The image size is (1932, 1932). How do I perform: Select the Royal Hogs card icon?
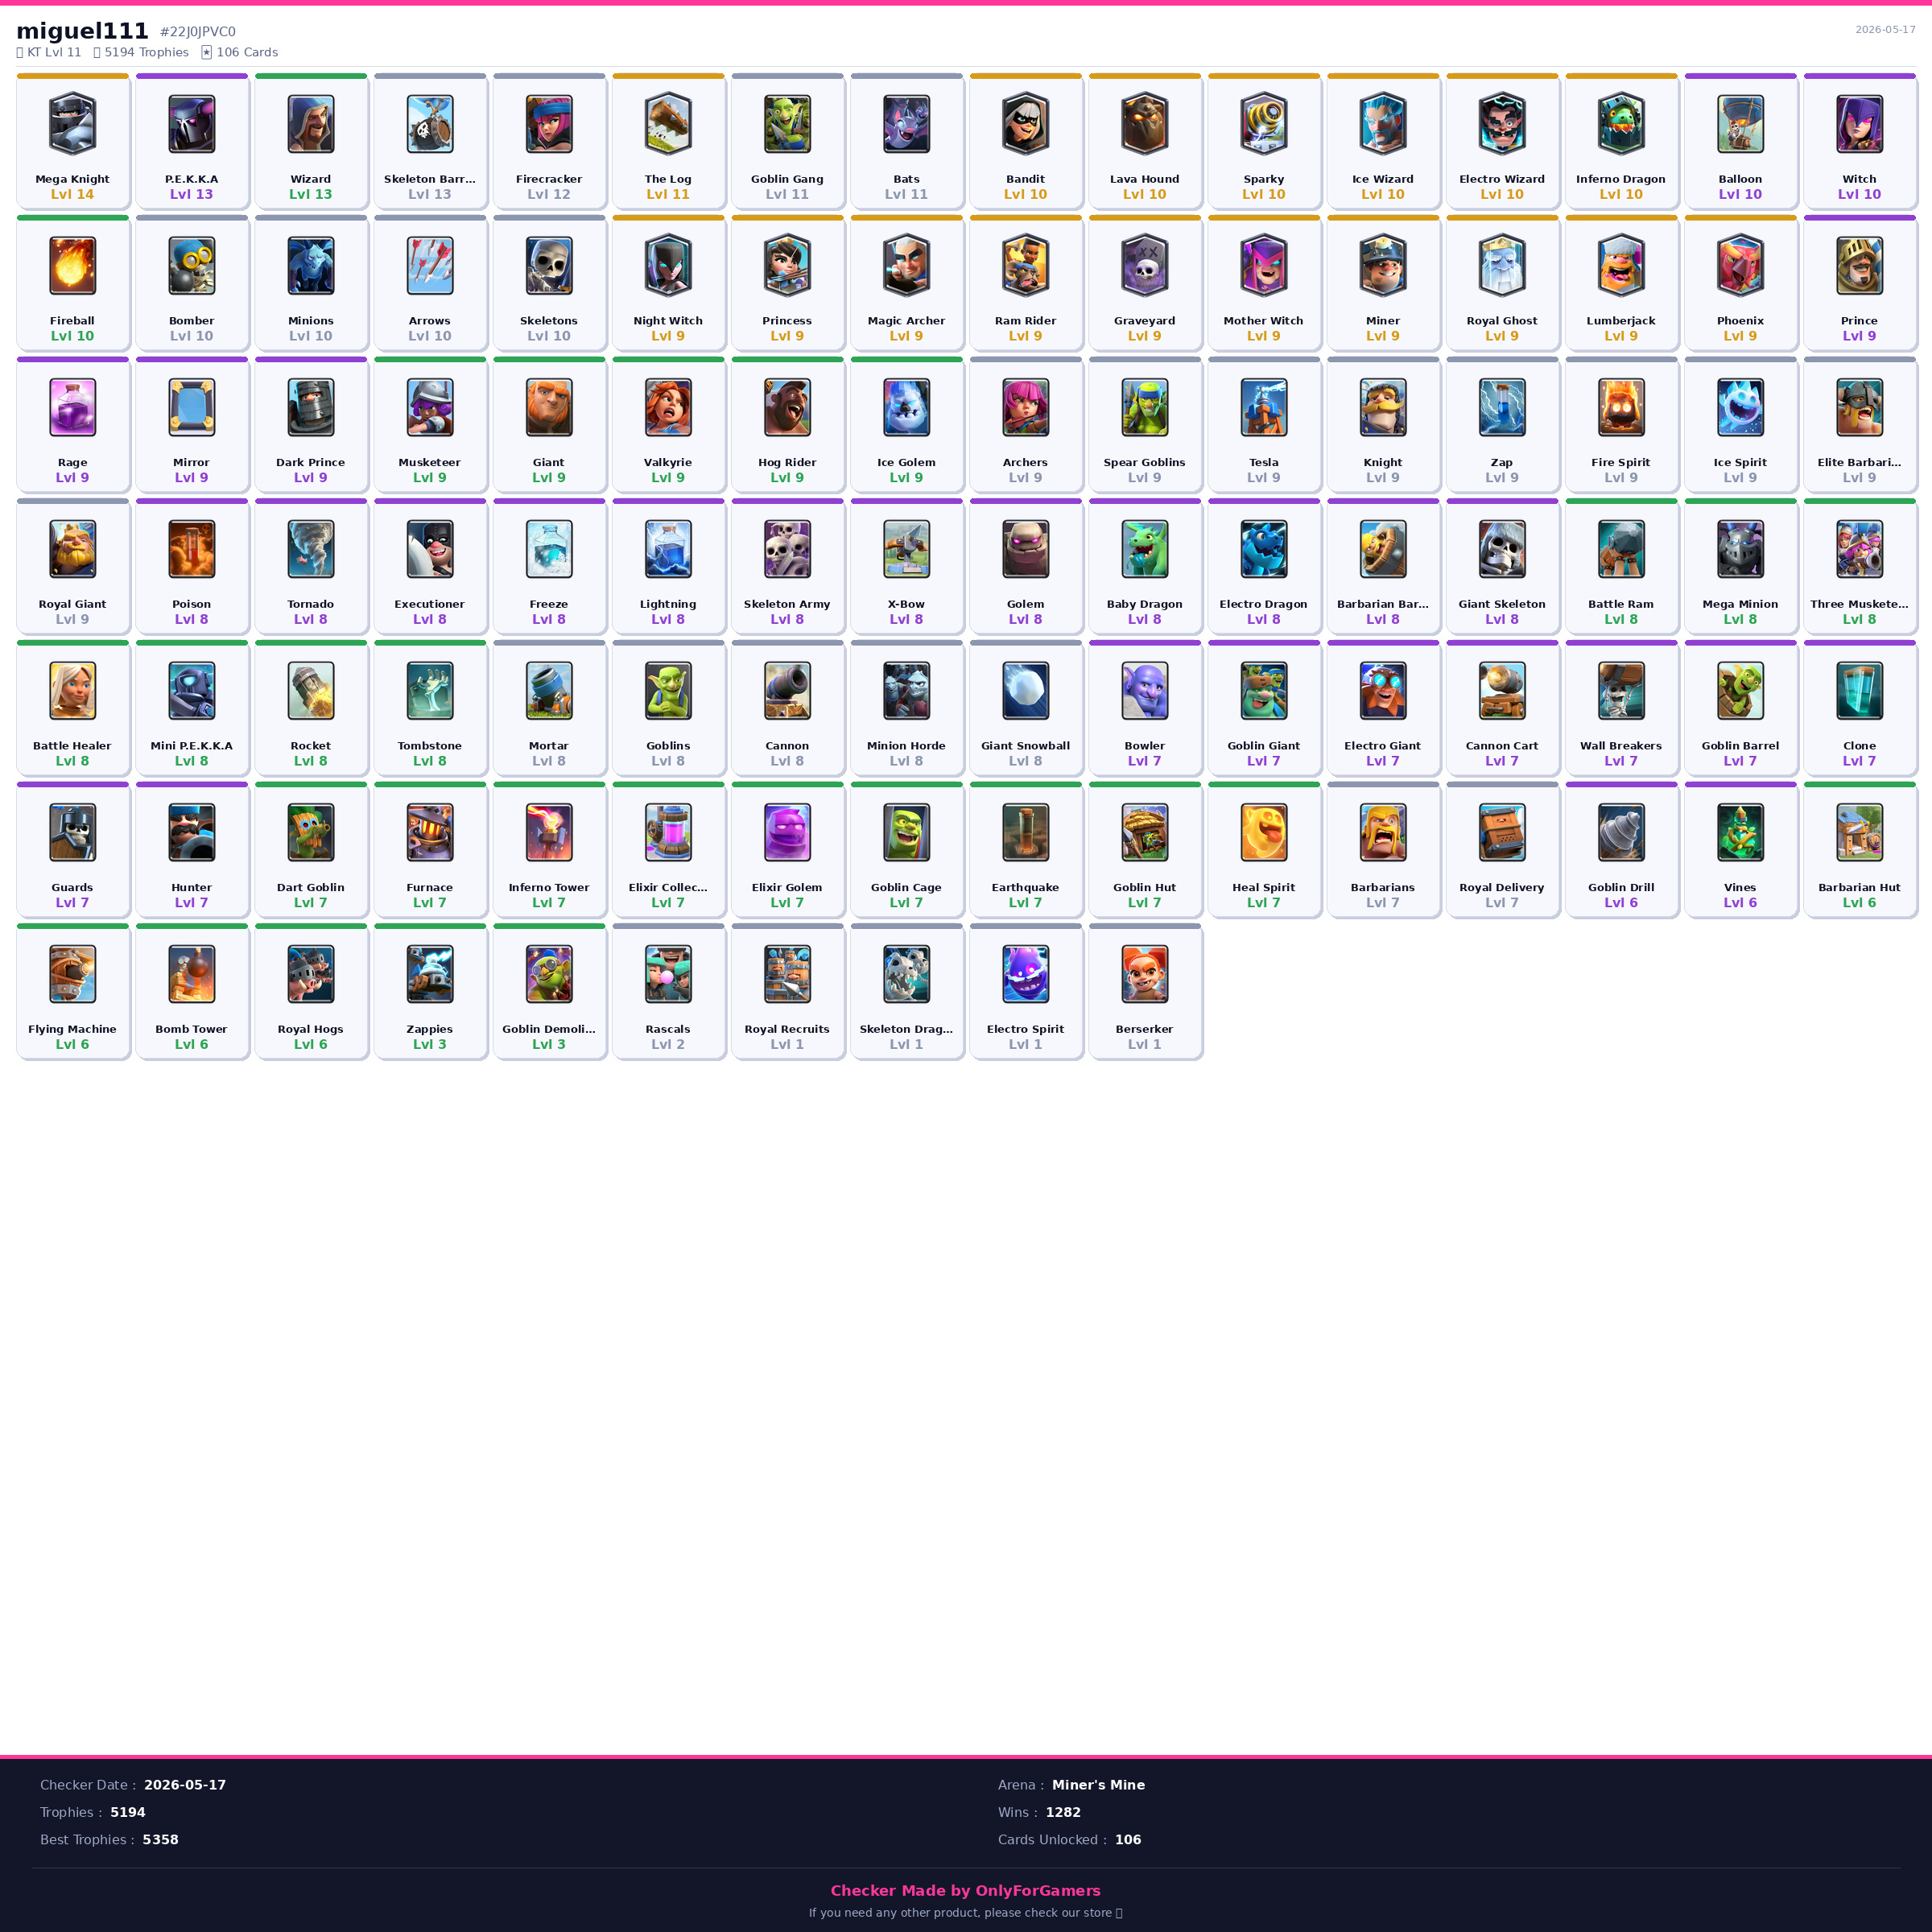311,974
